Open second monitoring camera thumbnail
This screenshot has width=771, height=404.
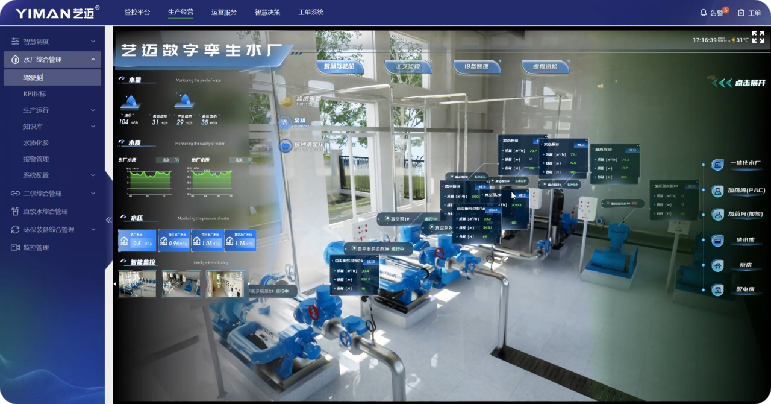point(181,284)
